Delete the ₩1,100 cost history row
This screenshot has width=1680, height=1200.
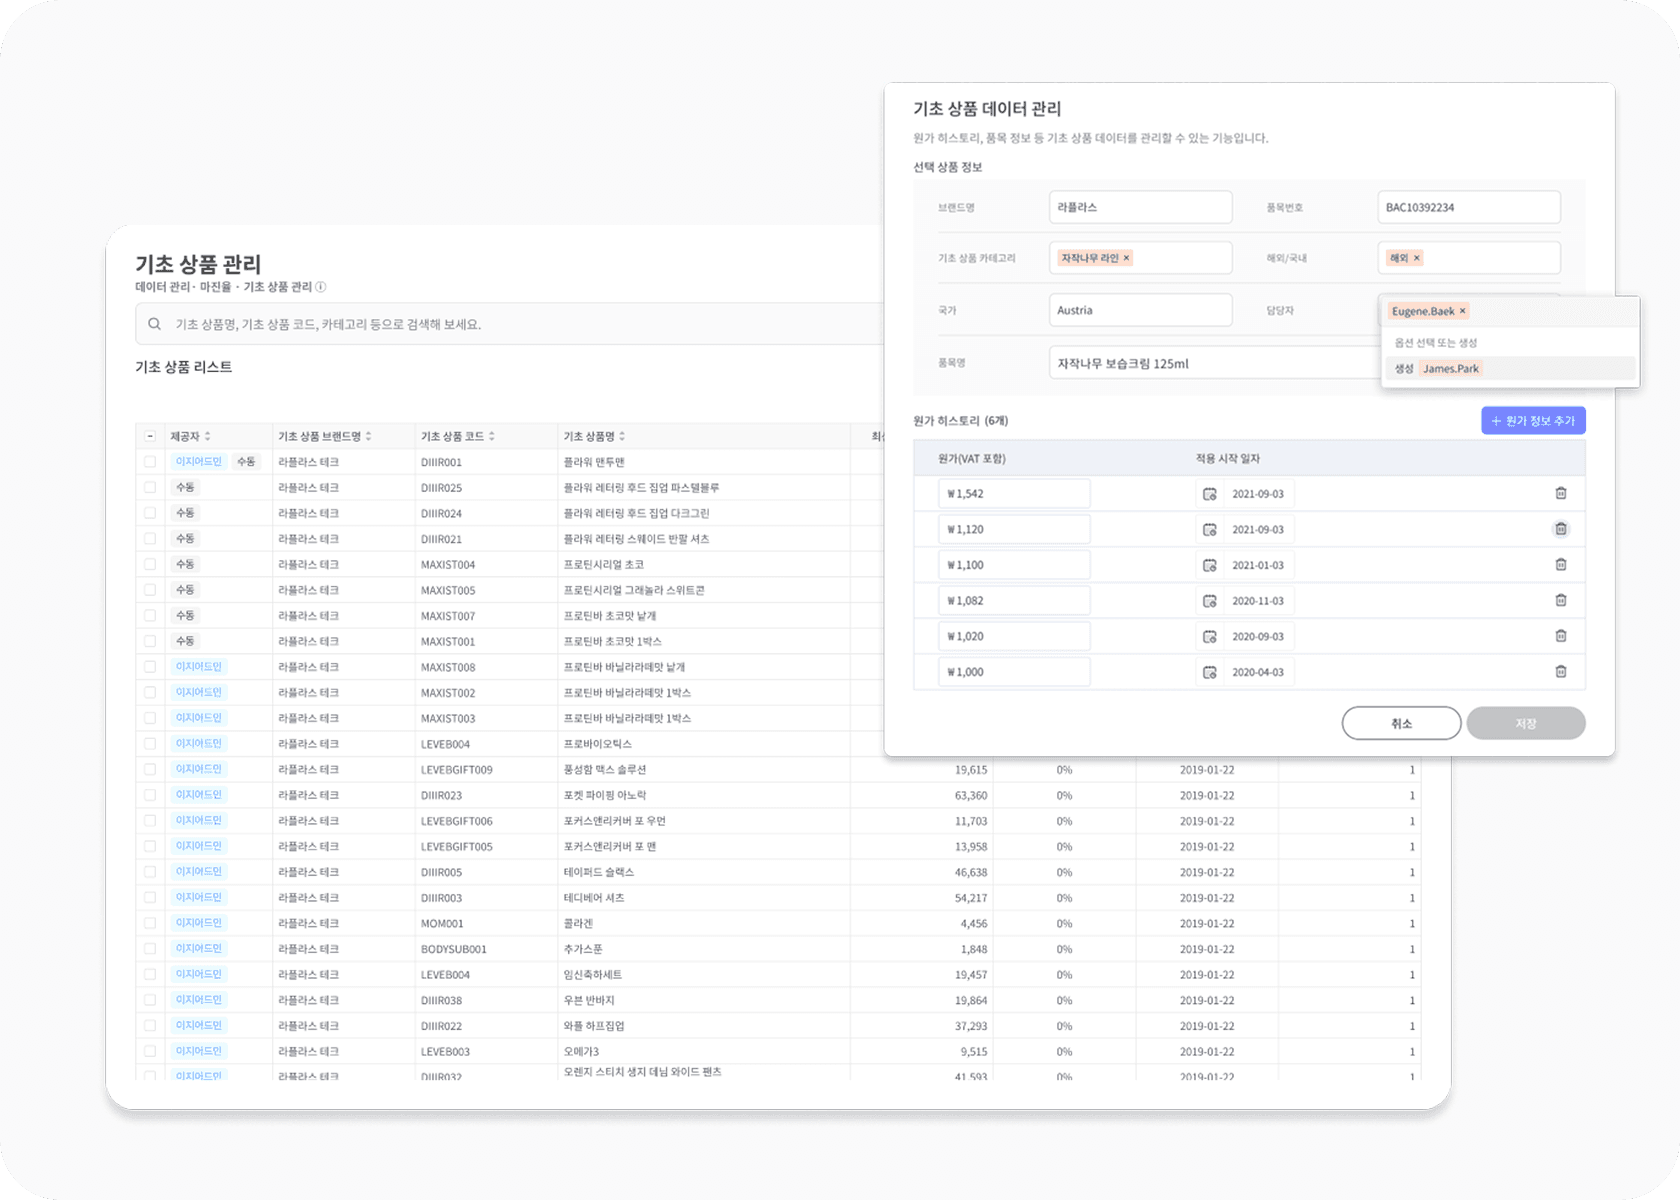click(1560, 564)
